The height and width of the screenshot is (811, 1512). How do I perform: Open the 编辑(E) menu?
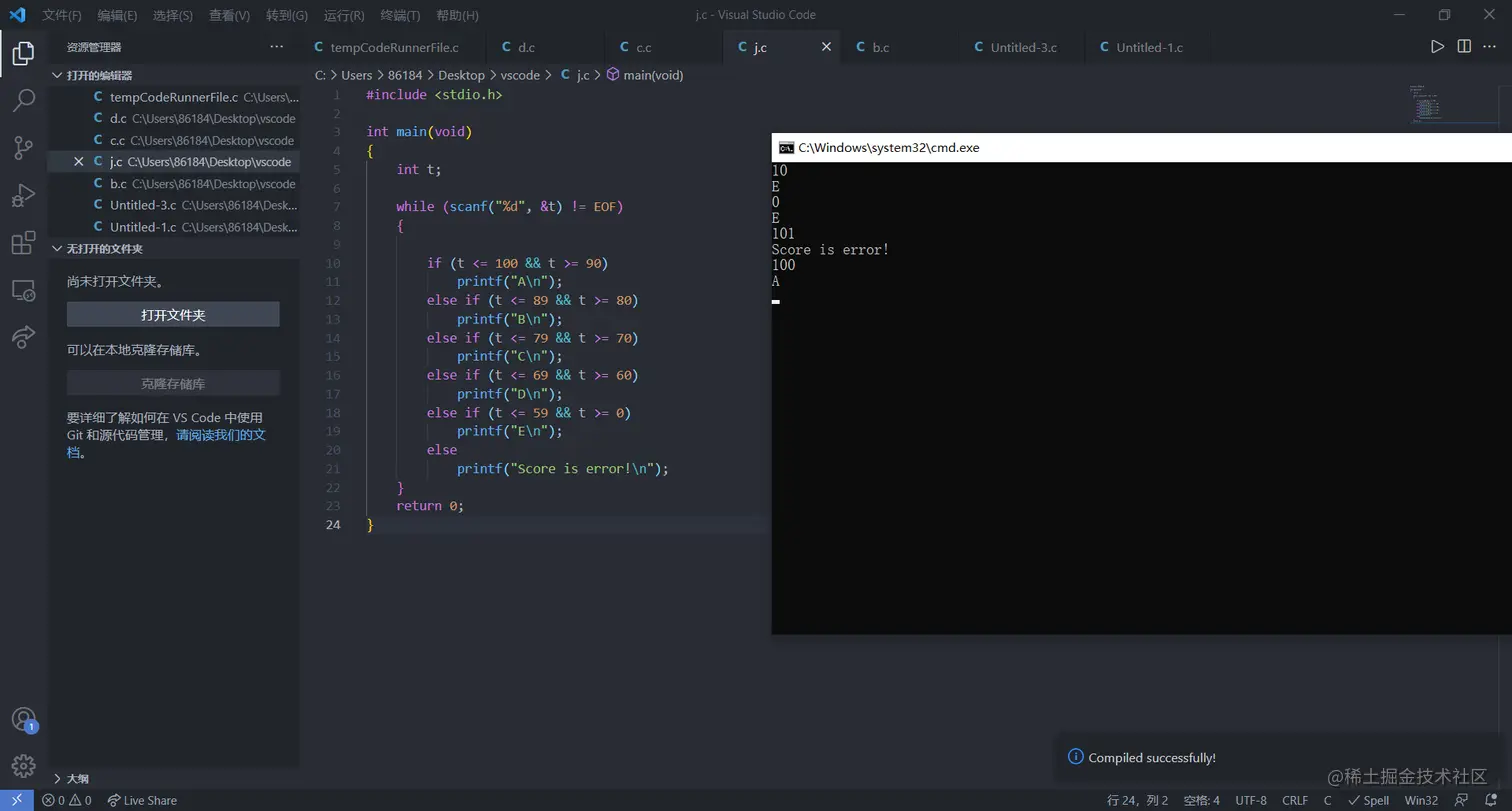118,15
